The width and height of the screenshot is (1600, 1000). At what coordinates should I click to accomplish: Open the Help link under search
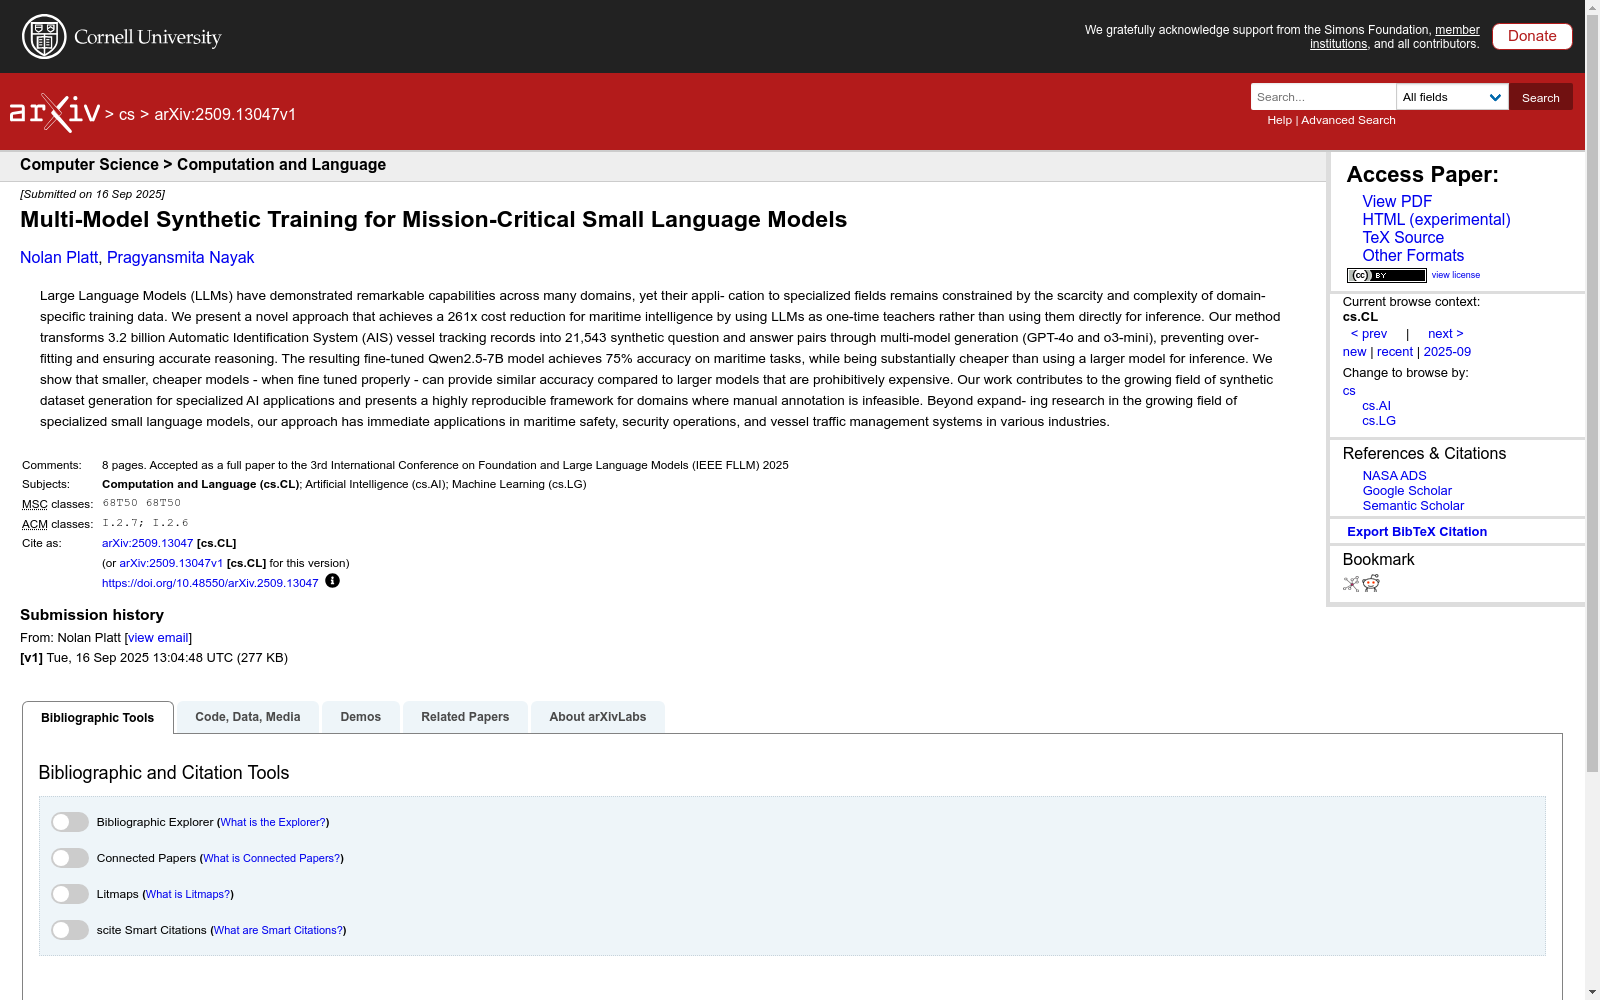1279,120
